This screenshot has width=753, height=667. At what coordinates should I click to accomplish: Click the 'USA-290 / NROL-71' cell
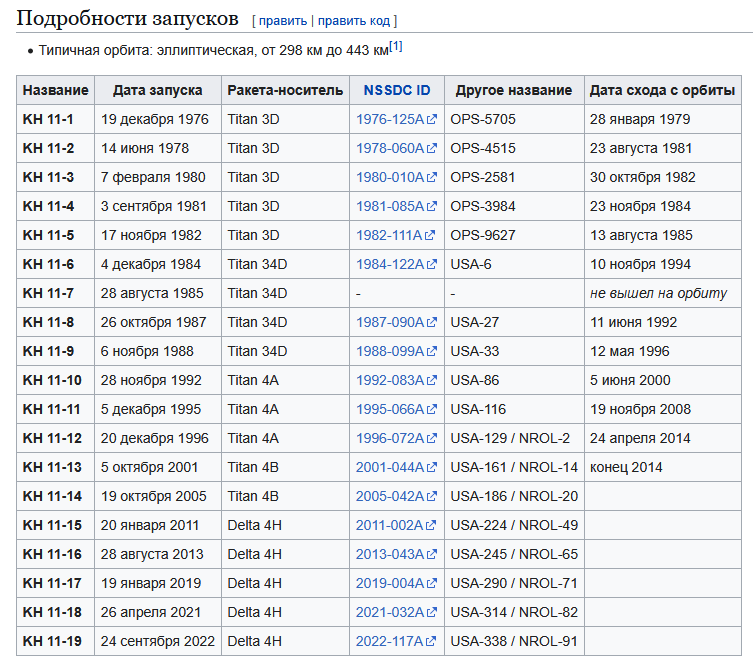pos(514,583)
